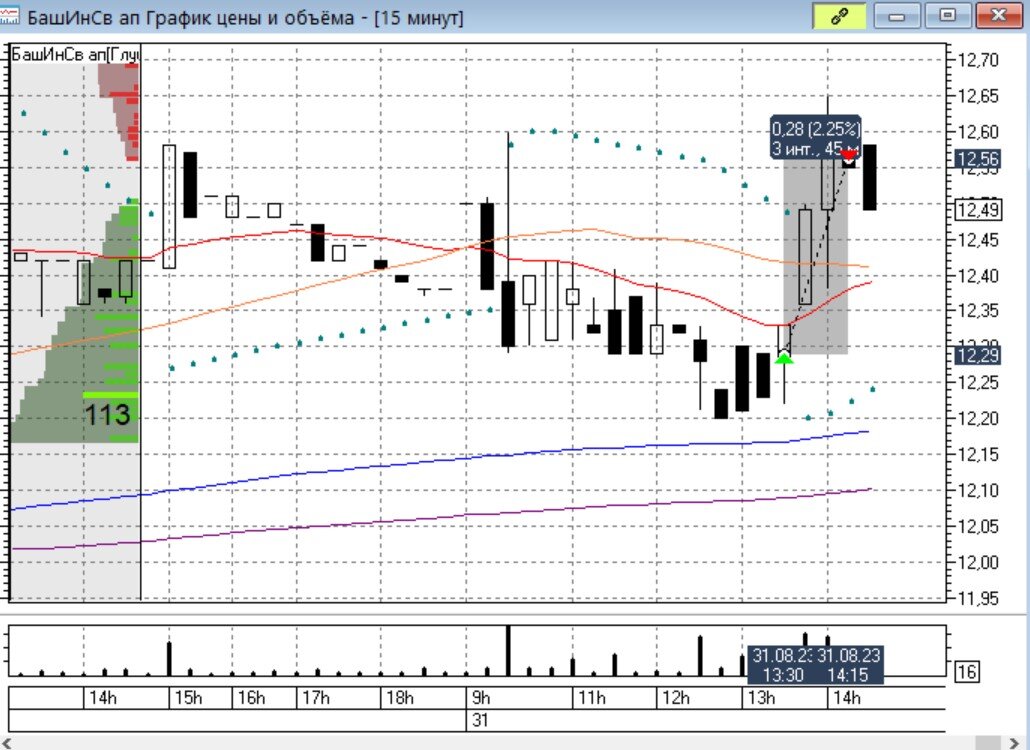Screen dimensions: 1030x750
Task: Click the 14h label near right edge
Action: pyautogui.click(x=846, y=697)
